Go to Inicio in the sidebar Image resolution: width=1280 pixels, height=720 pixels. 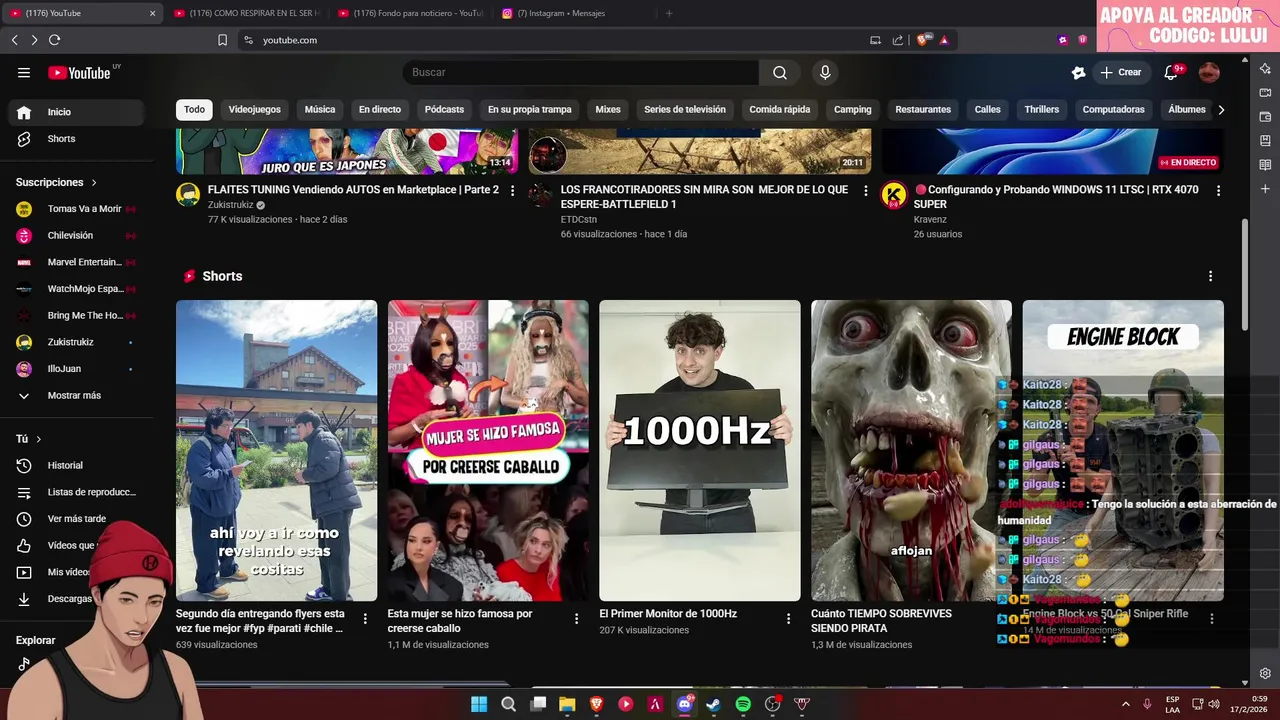tap(76, 112)
